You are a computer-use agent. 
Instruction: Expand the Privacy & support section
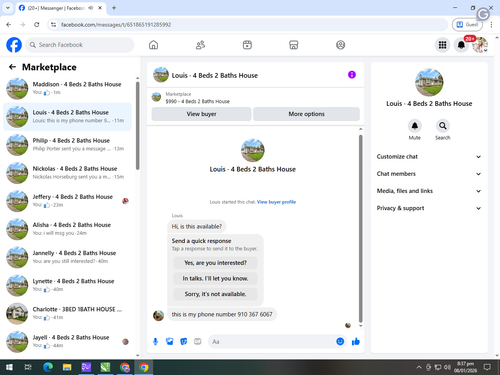point(429,208)
